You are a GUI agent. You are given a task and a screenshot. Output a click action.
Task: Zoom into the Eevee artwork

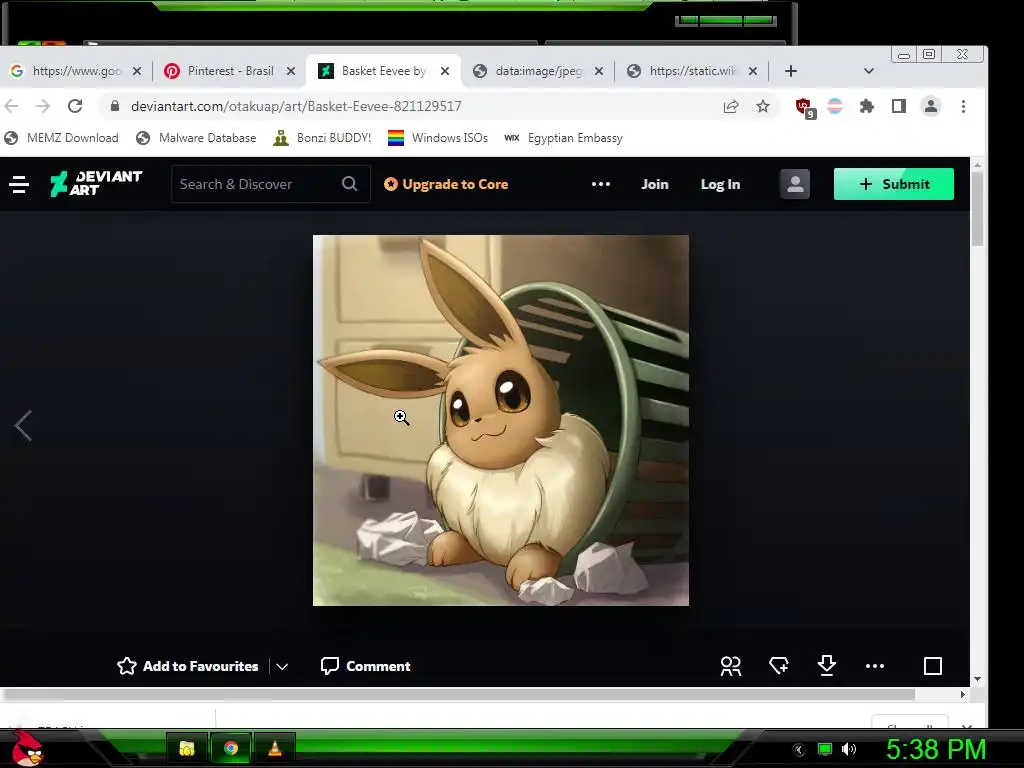tap(500, 420)
